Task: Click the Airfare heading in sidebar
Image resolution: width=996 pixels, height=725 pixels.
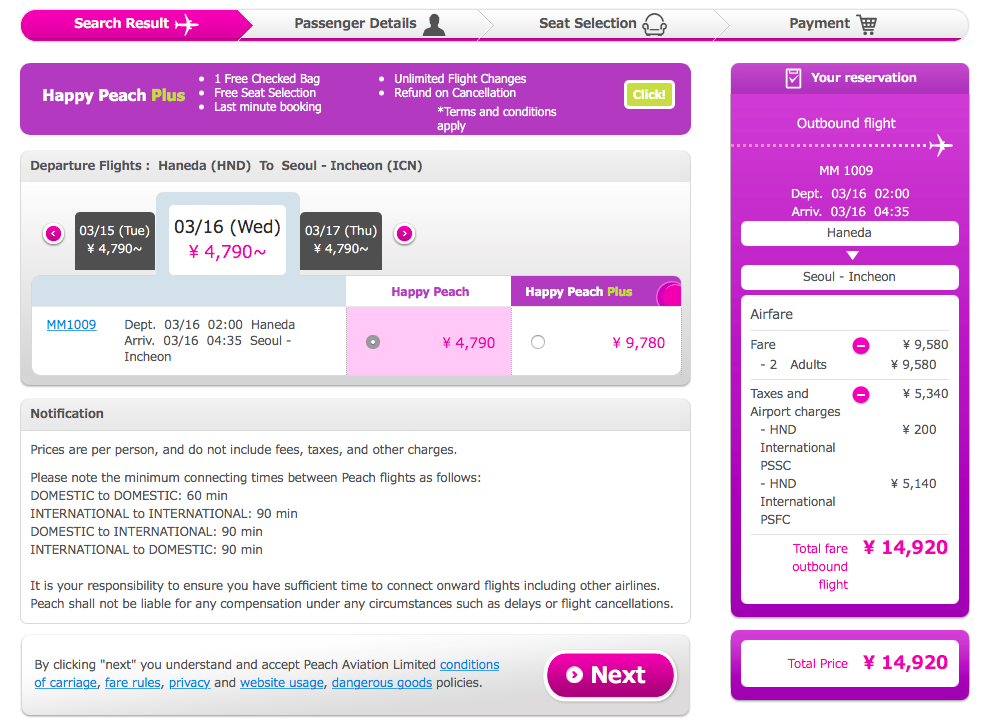Action: pyautogui.click(x=771, y=315)
